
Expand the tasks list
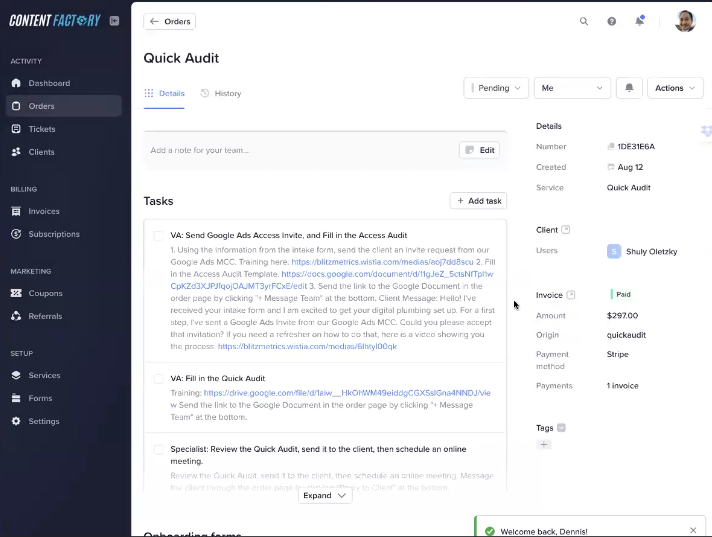pos(325,495)
